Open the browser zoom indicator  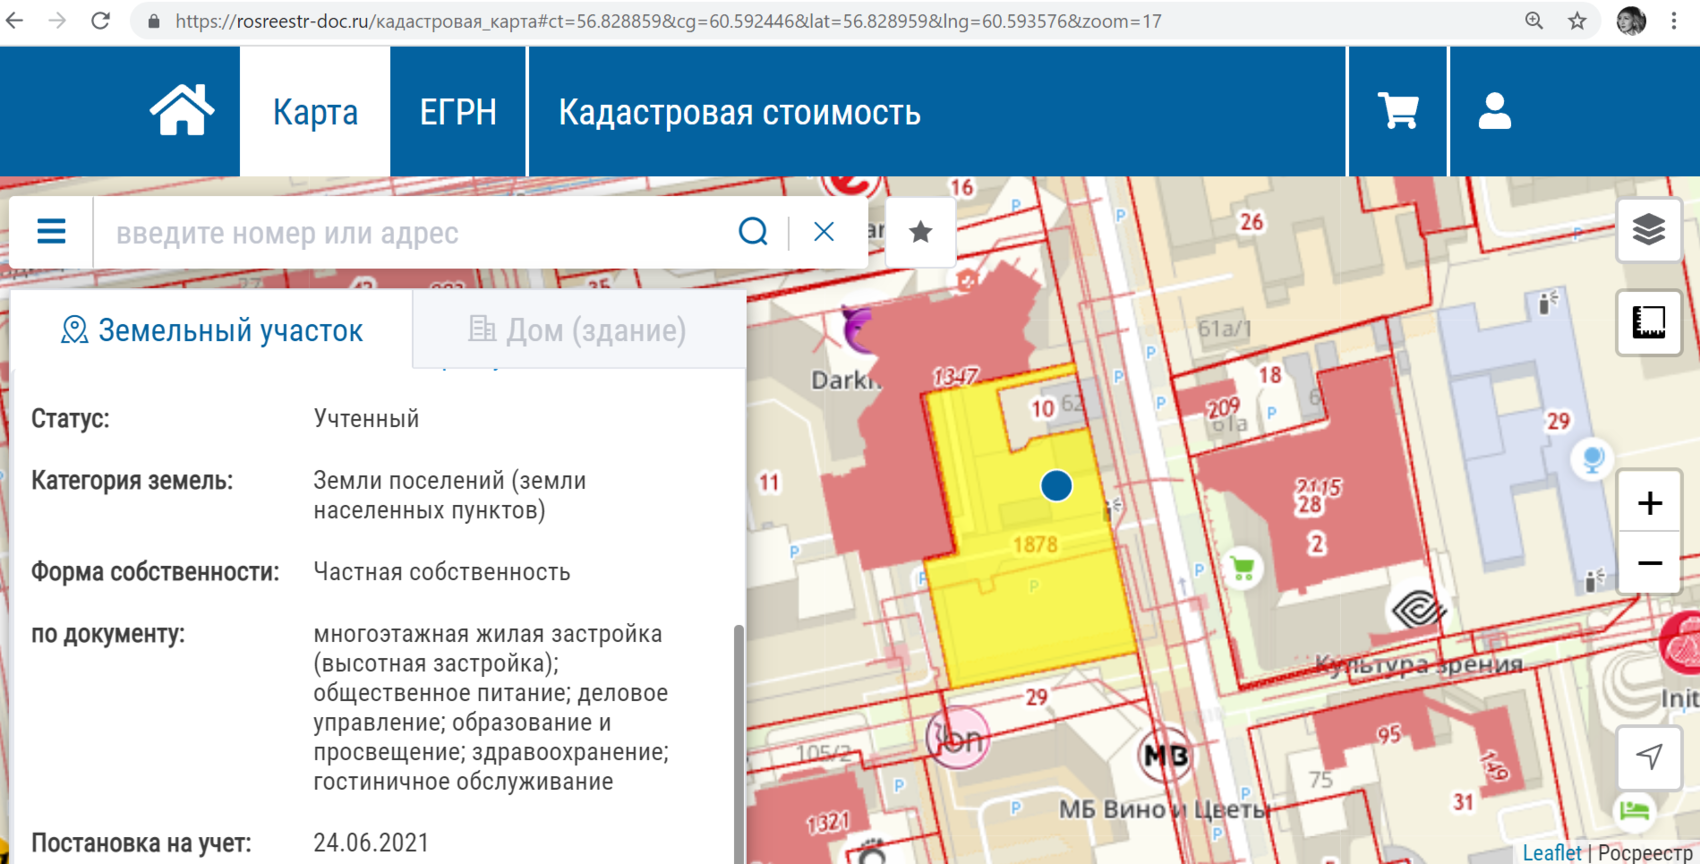click(x=1534, y=21)
